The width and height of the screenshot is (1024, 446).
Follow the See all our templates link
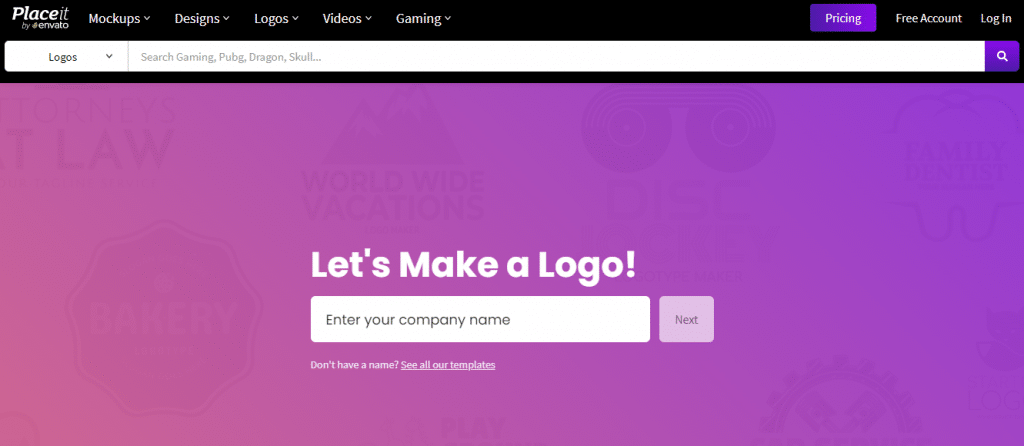(x=448, y=365)
